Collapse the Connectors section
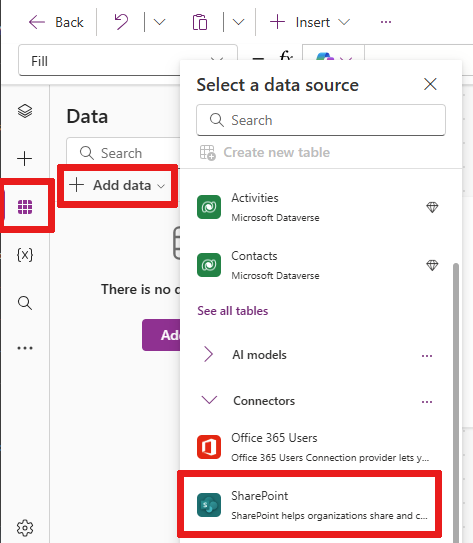This screenshot has height=543, width=473. coord(209,400)
